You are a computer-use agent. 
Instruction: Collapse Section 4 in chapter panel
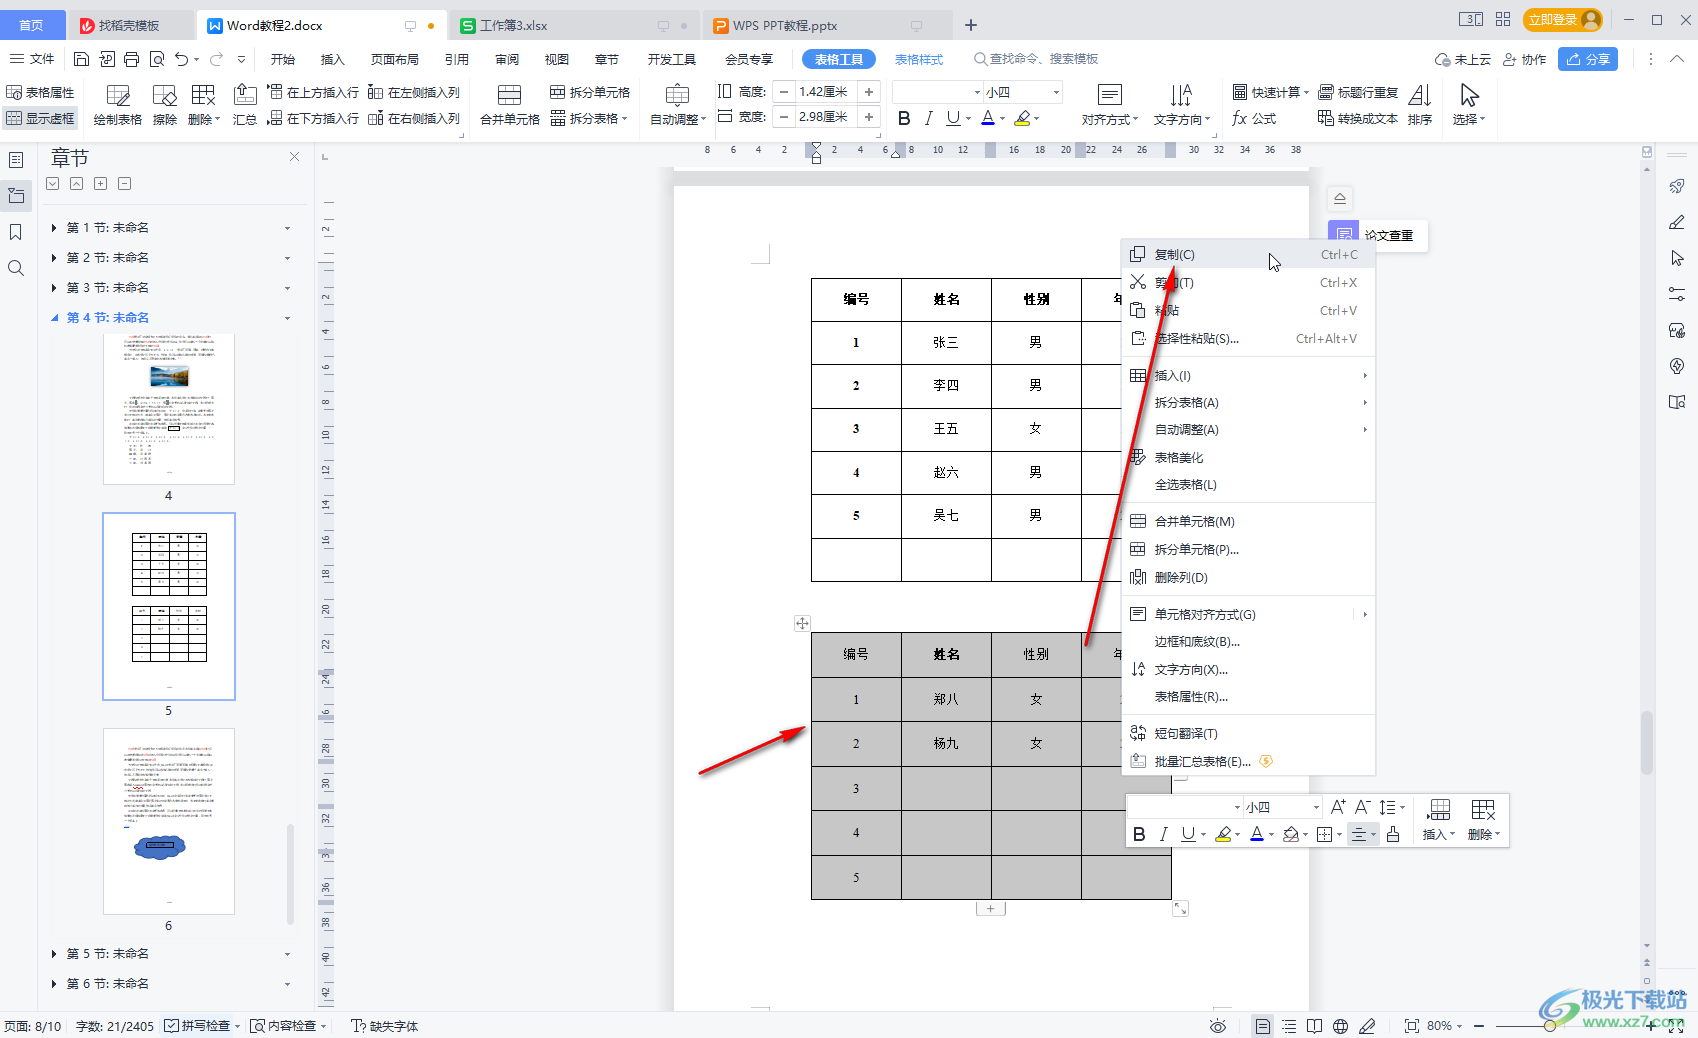[x=54, y=318]
